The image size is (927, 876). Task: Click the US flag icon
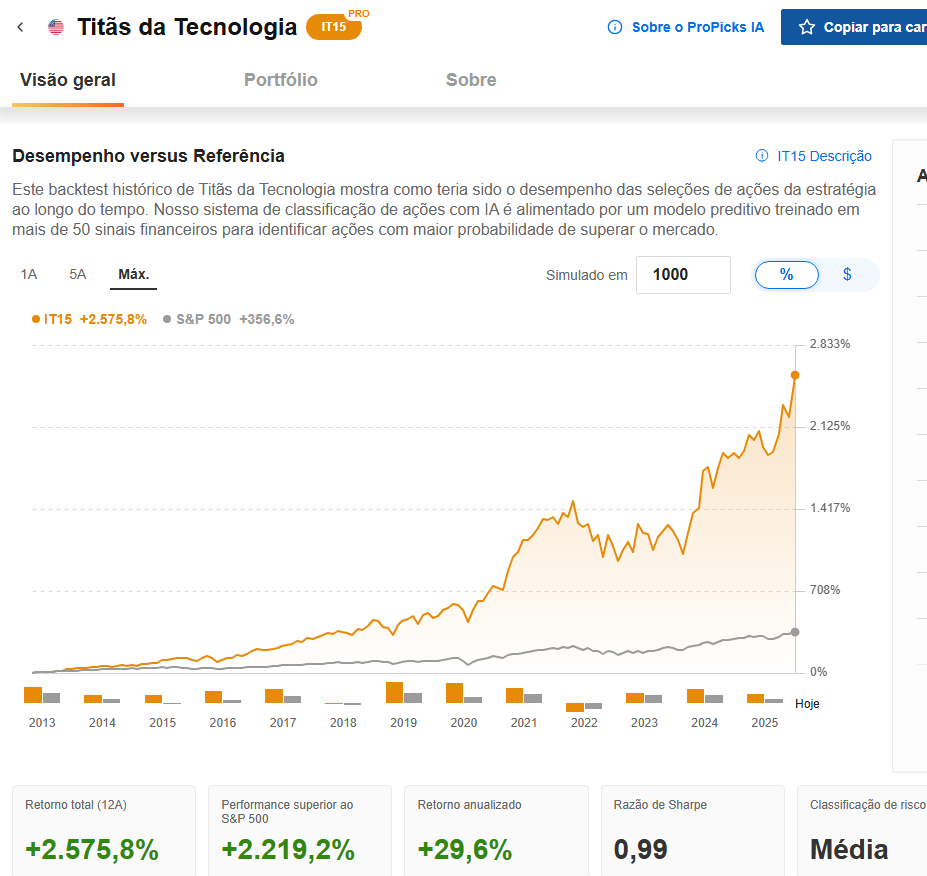click(x=56, y=27)
